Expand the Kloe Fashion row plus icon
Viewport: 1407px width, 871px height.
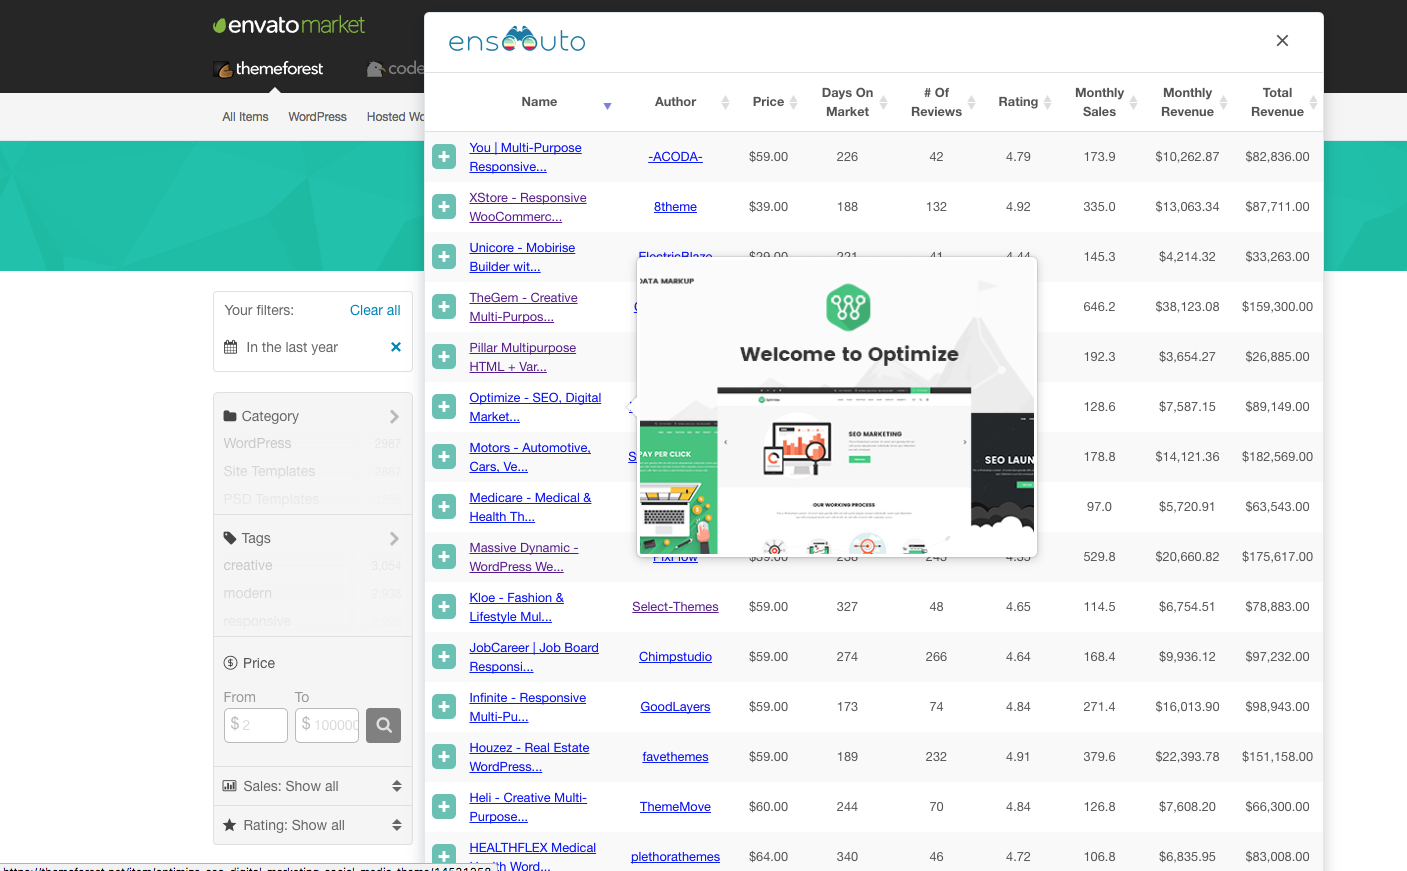pyautogui.click(x=444, y=607)
